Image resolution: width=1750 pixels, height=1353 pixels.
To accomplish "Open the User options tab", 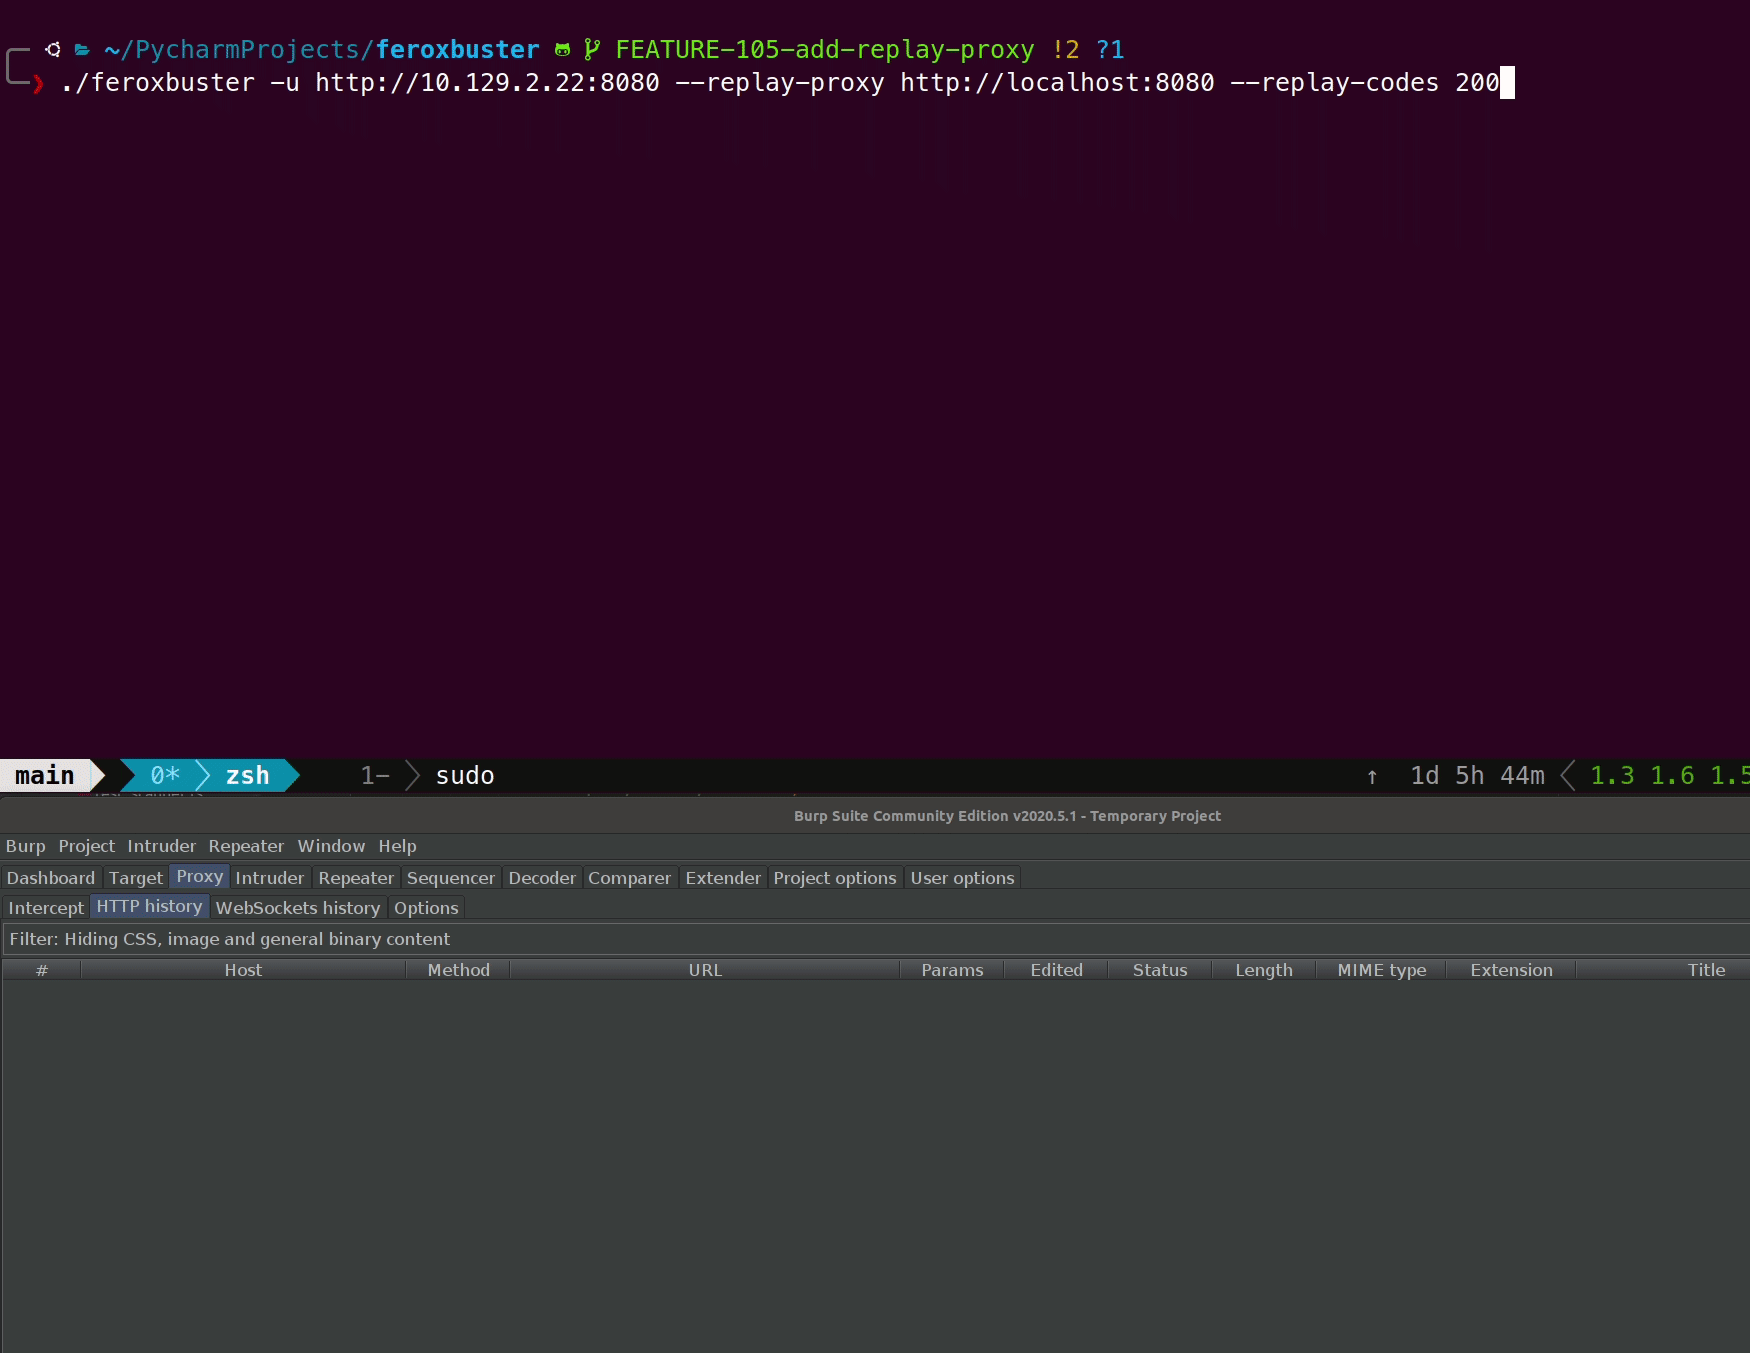I will tap(962, 878).
